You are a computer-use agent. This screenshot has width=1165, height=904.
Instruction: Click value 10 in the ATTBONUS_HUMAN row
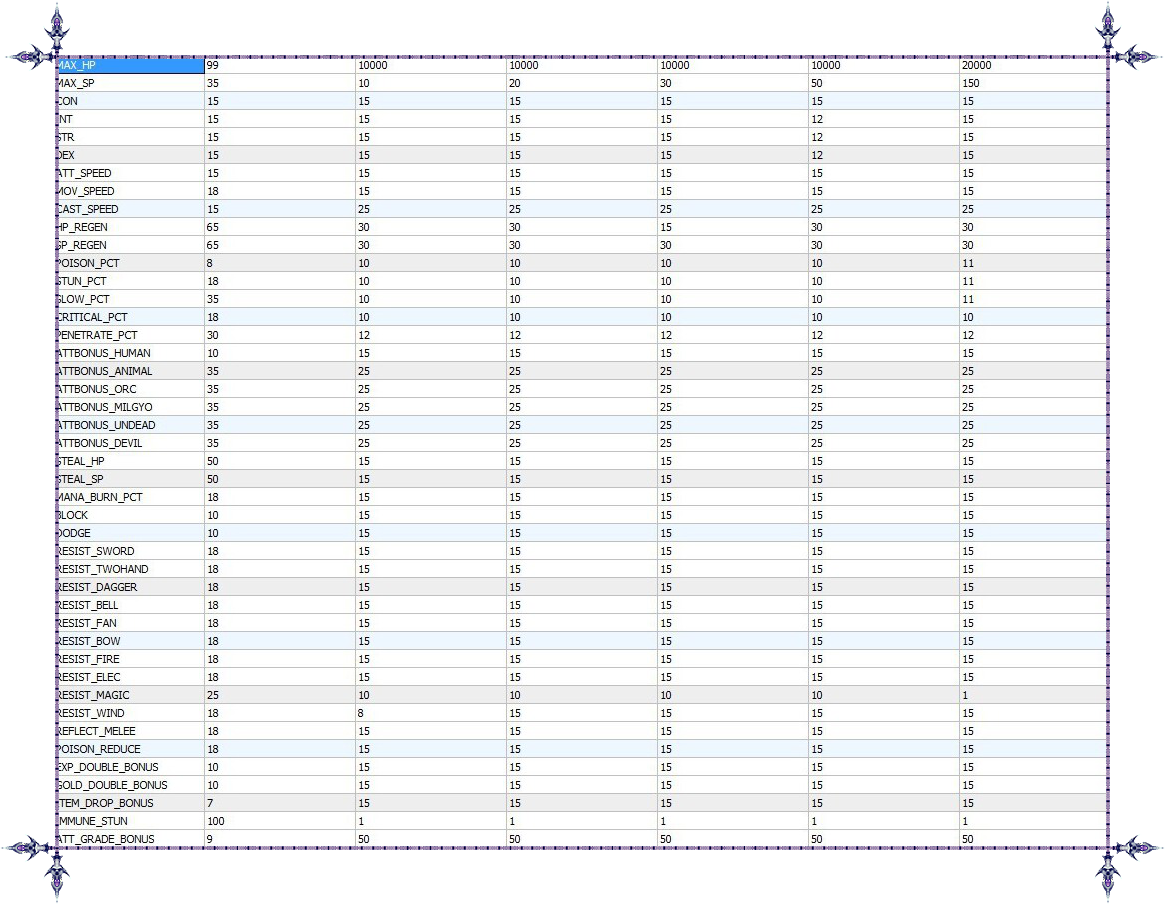[212, 353]
